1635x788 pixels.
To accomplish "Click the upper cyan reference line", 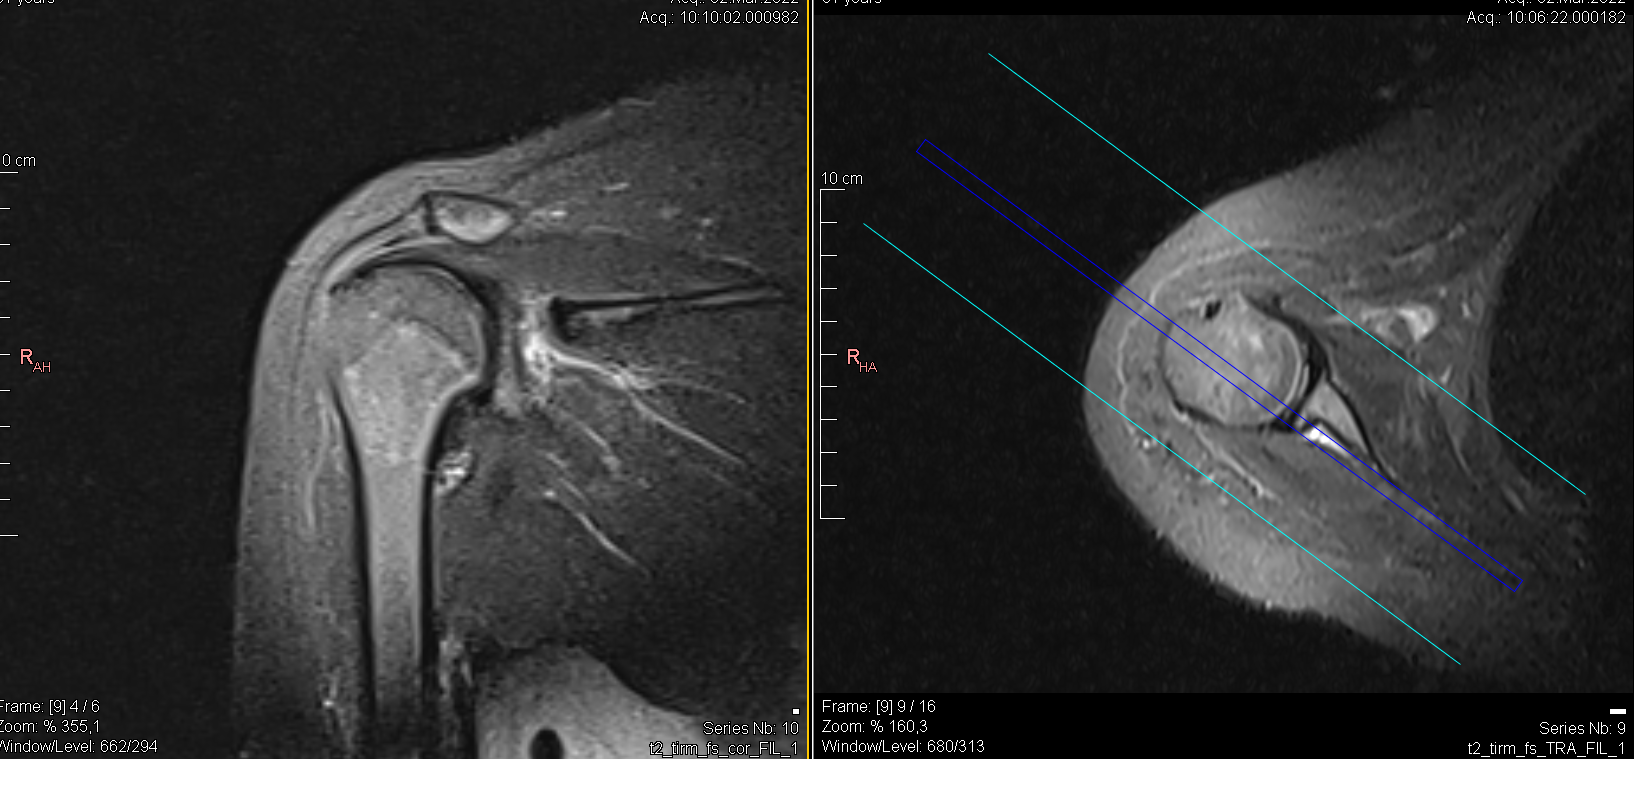I will pyautogui.click(x=1286, y=274).
